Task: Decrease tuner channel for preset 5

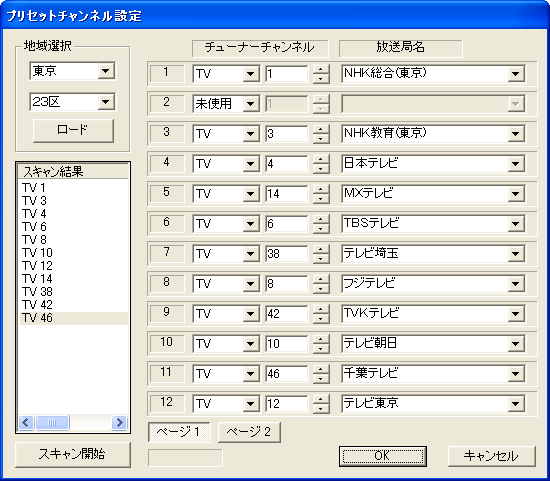Action: (x=321, y=198)
